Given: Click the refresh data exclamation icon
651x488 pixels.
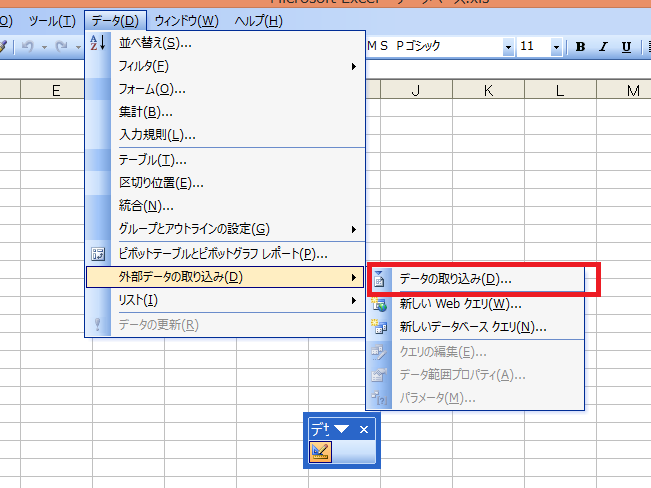Looking at the screenshot, I should [98, 324].
